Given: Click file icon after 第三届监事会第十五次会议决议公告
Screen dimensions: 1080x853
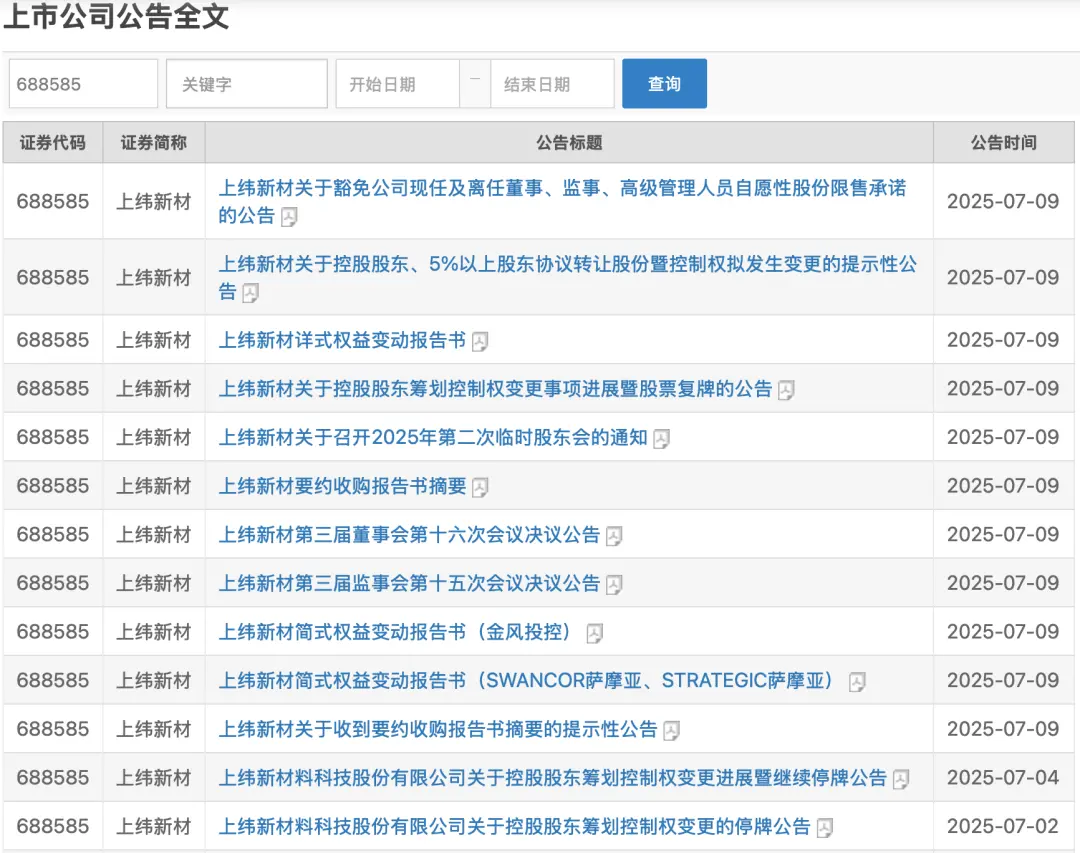Looking at the screenshot, I should [x=614, y=585].
